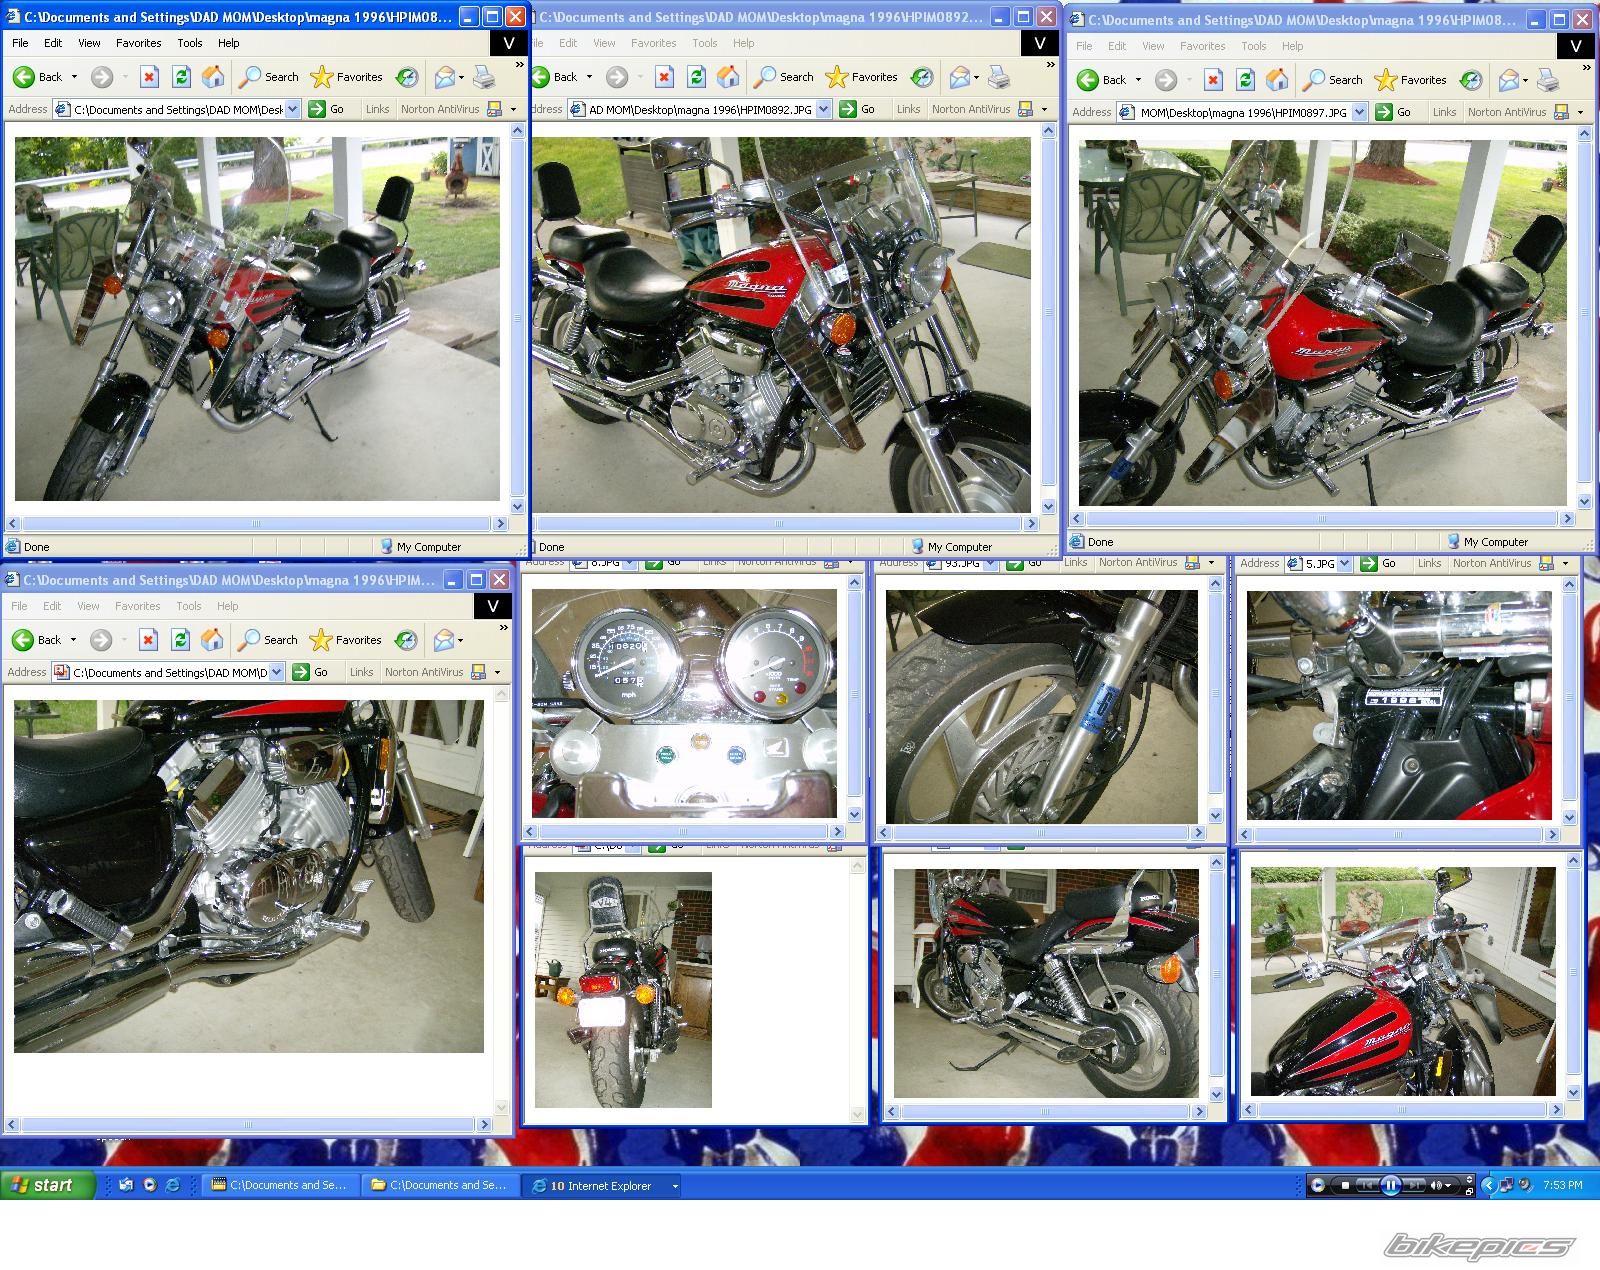Click Home icon in the active top-left window

(x=213, y=77)
